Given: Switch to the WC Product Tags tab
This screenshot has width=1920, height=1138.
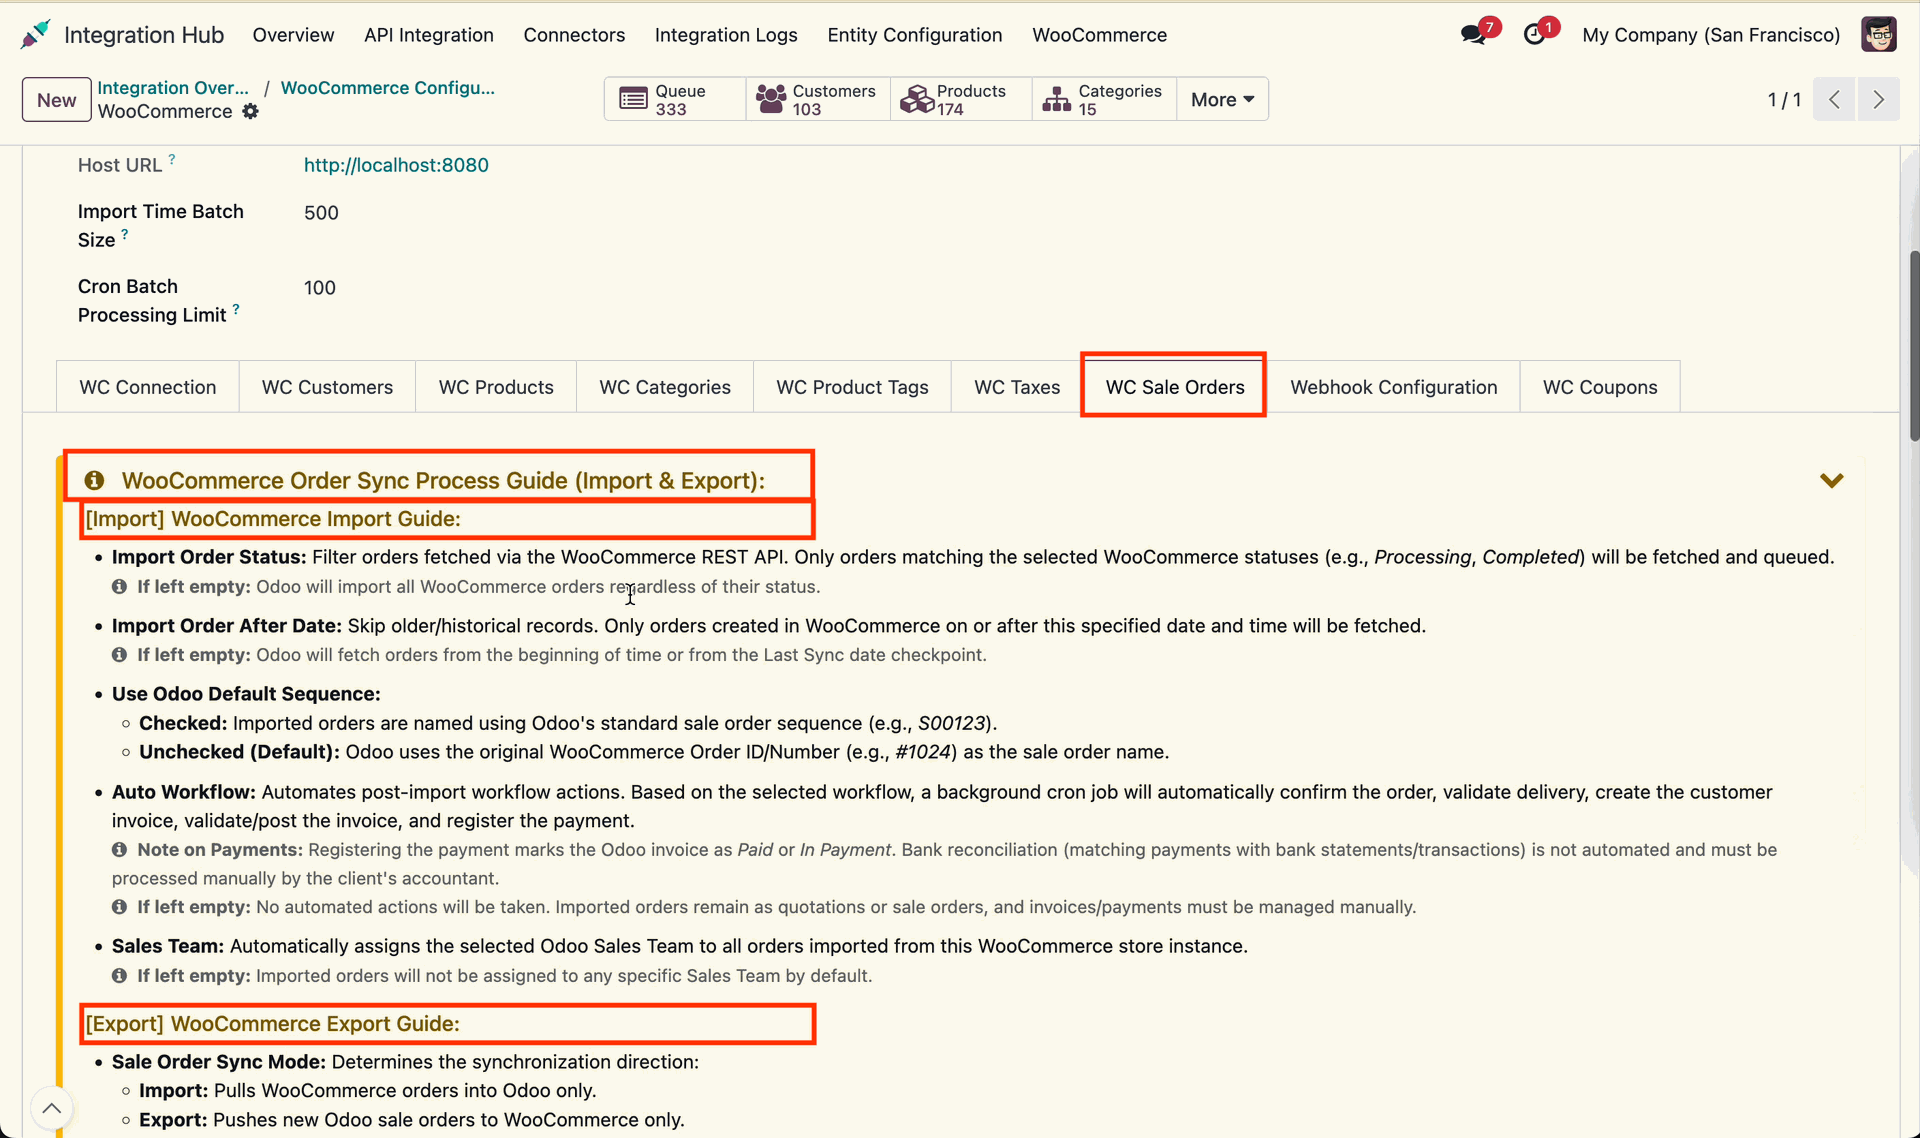Looking at the screenshot, I should (852, 387).
